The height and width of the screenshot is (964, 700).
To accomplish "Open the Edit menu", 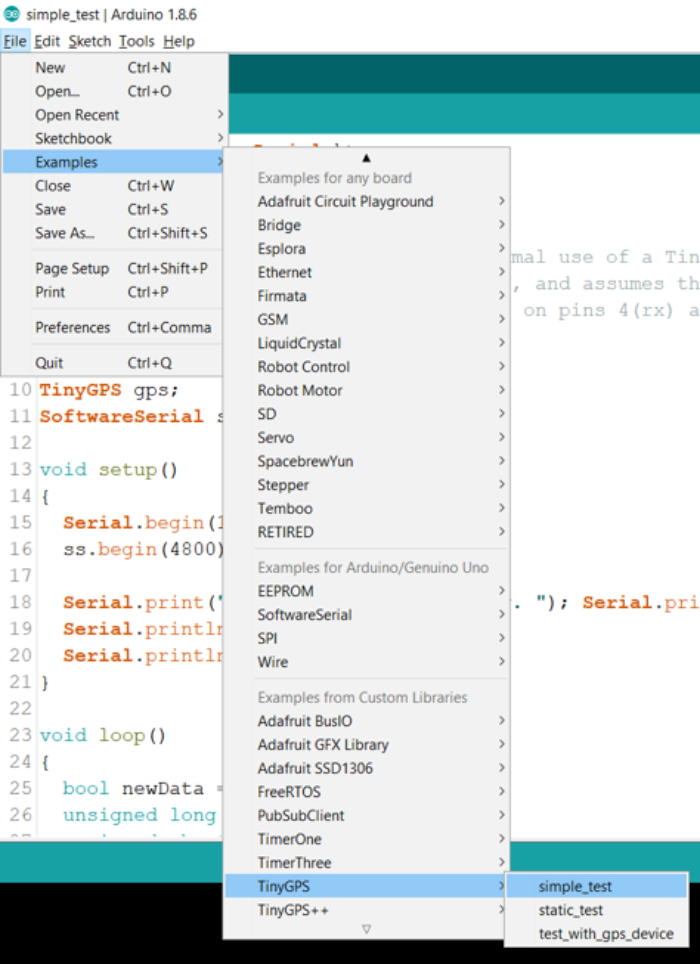I will pos(47,41).
